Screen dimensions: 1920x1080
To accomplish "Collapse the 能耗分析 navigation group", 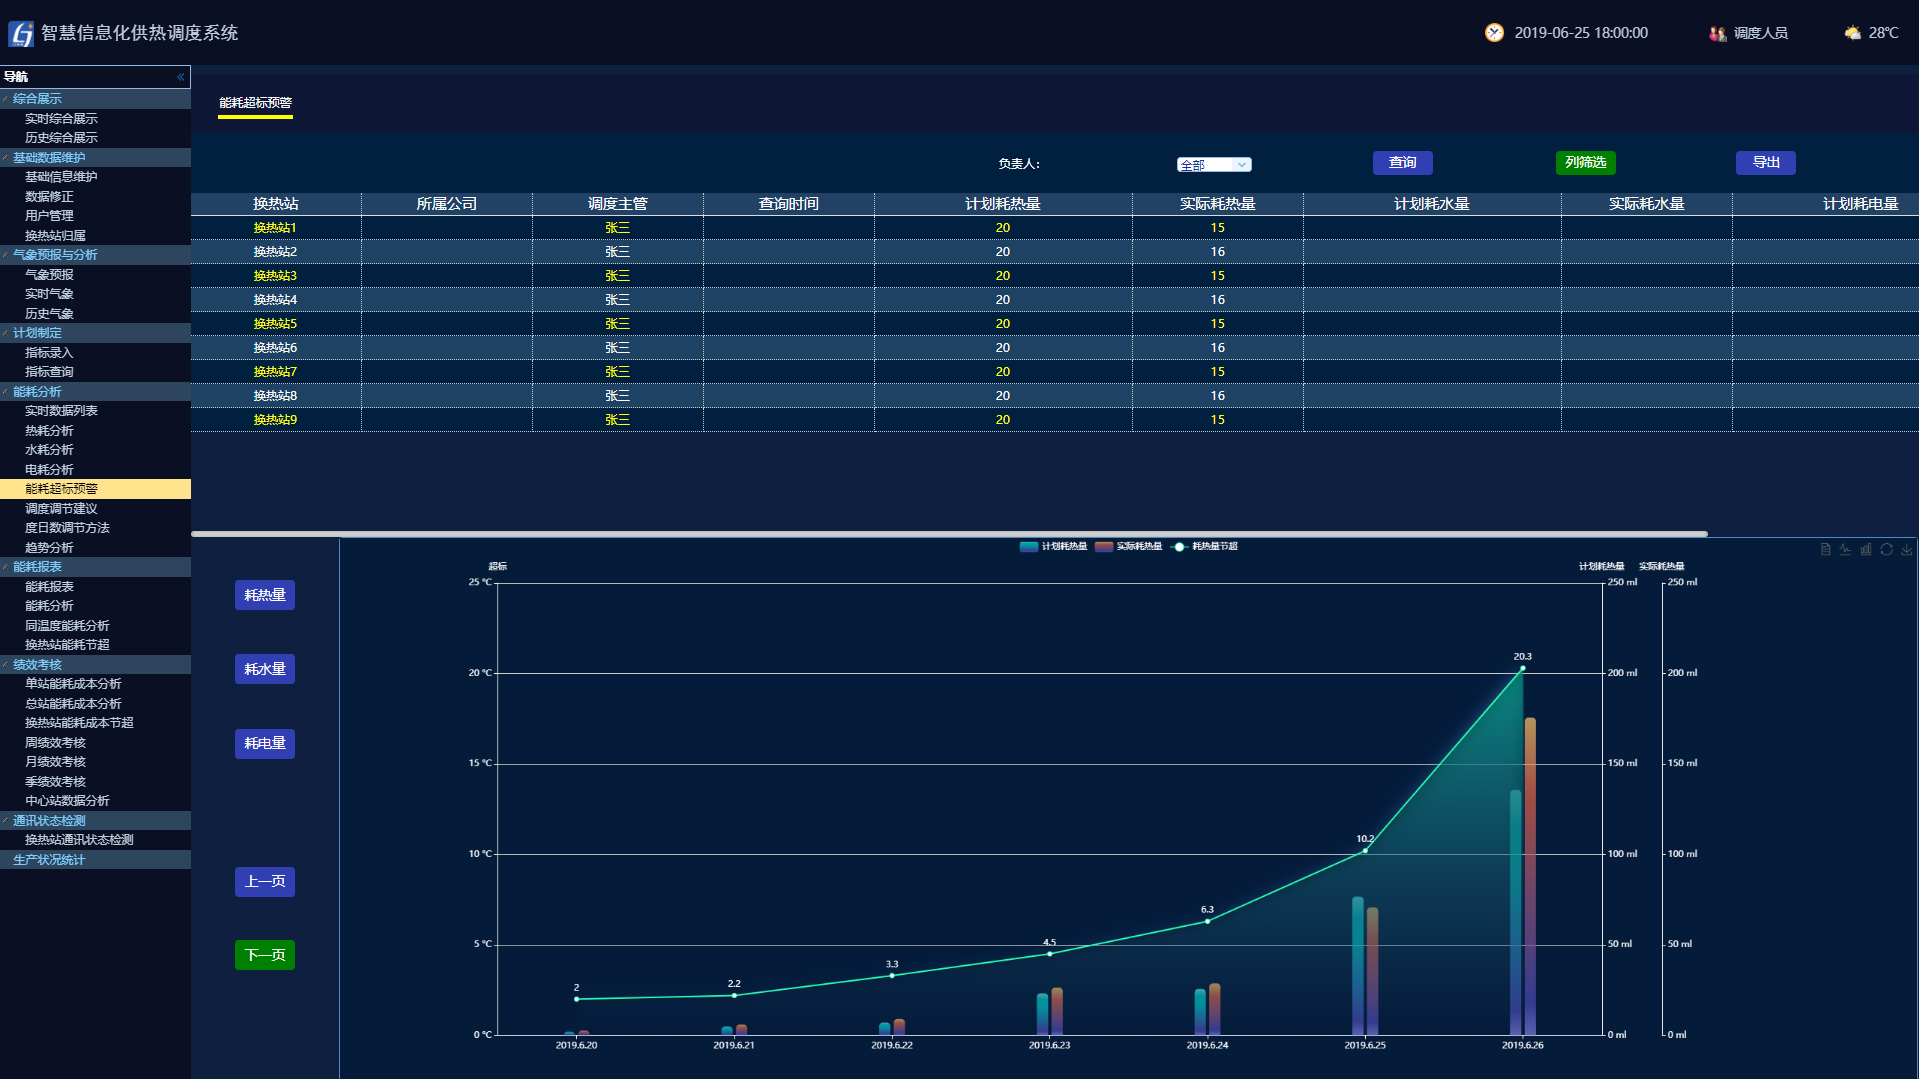I will pyautogui.click(x=95, y=392).
